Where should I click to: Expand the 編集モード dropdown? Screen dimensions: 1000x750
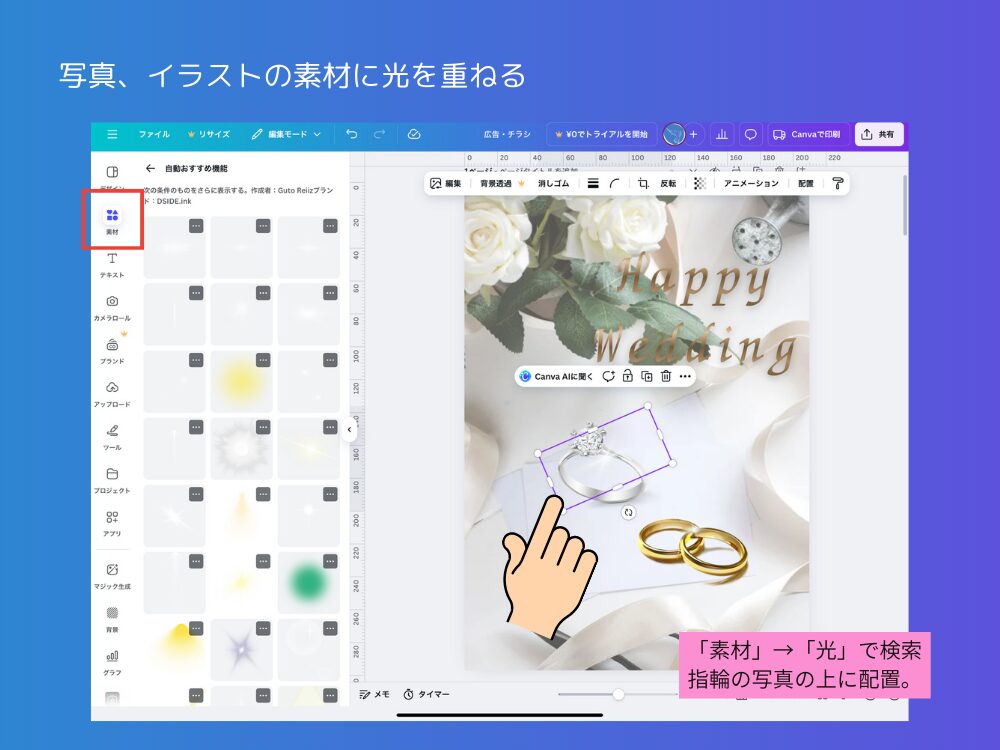[x=290, y=134]
